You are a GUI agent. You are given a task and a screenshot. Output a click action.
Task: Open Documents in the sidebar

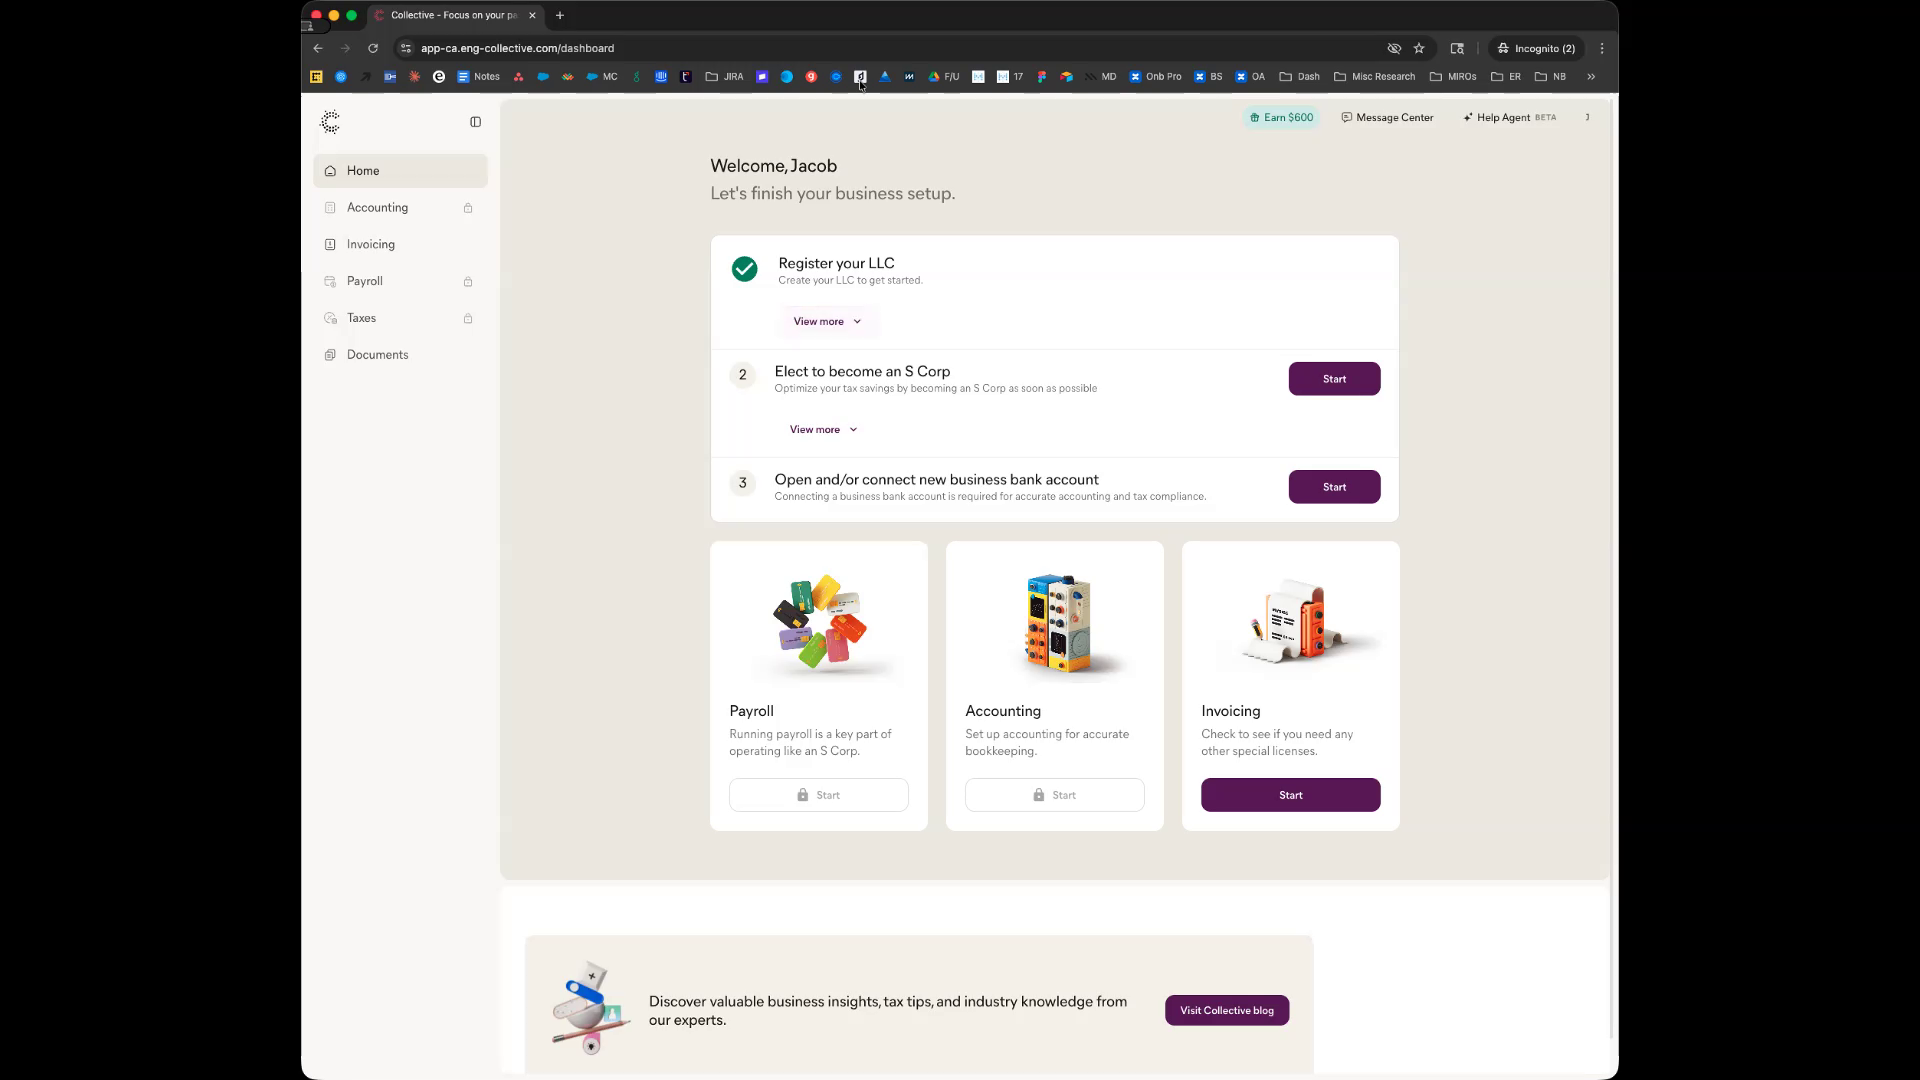coord(377,355)
